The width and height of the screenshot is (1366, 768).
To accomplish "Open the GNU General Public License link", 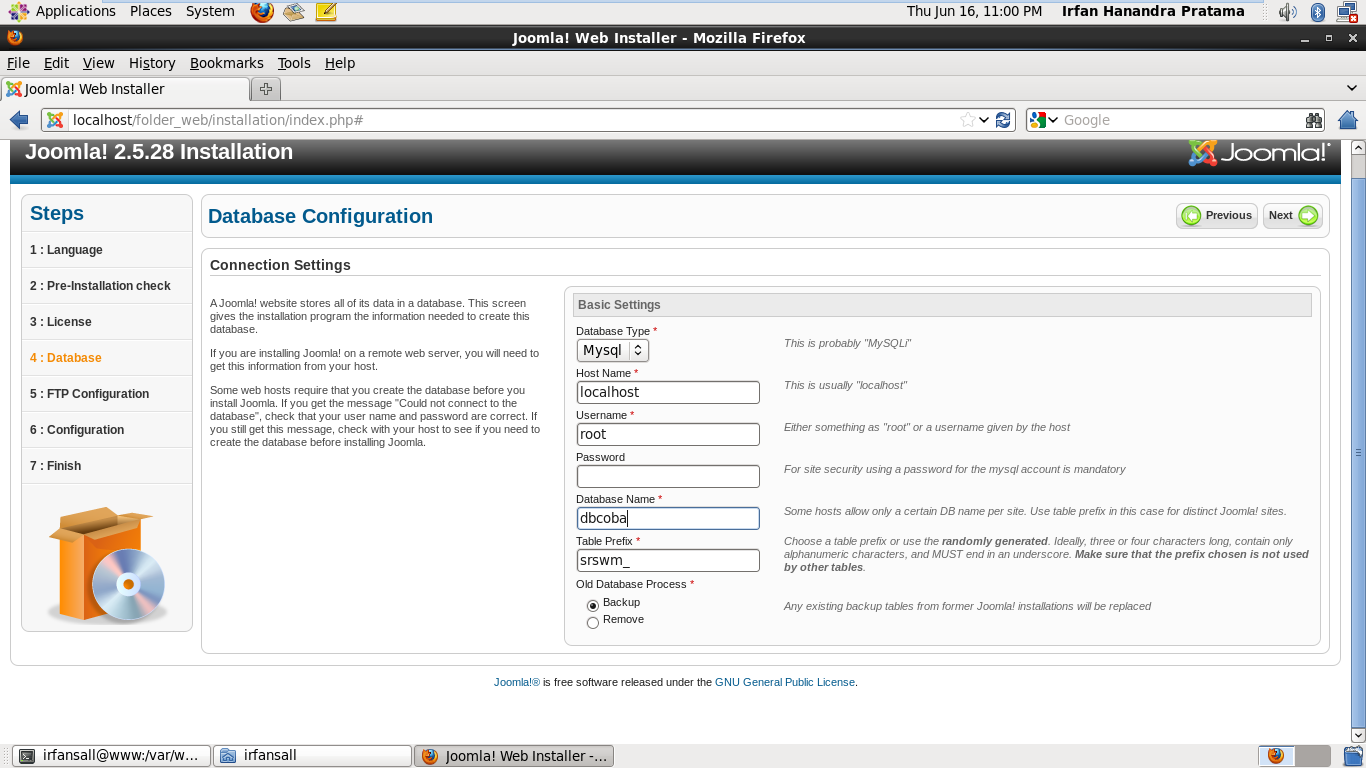I will (785, 682).
